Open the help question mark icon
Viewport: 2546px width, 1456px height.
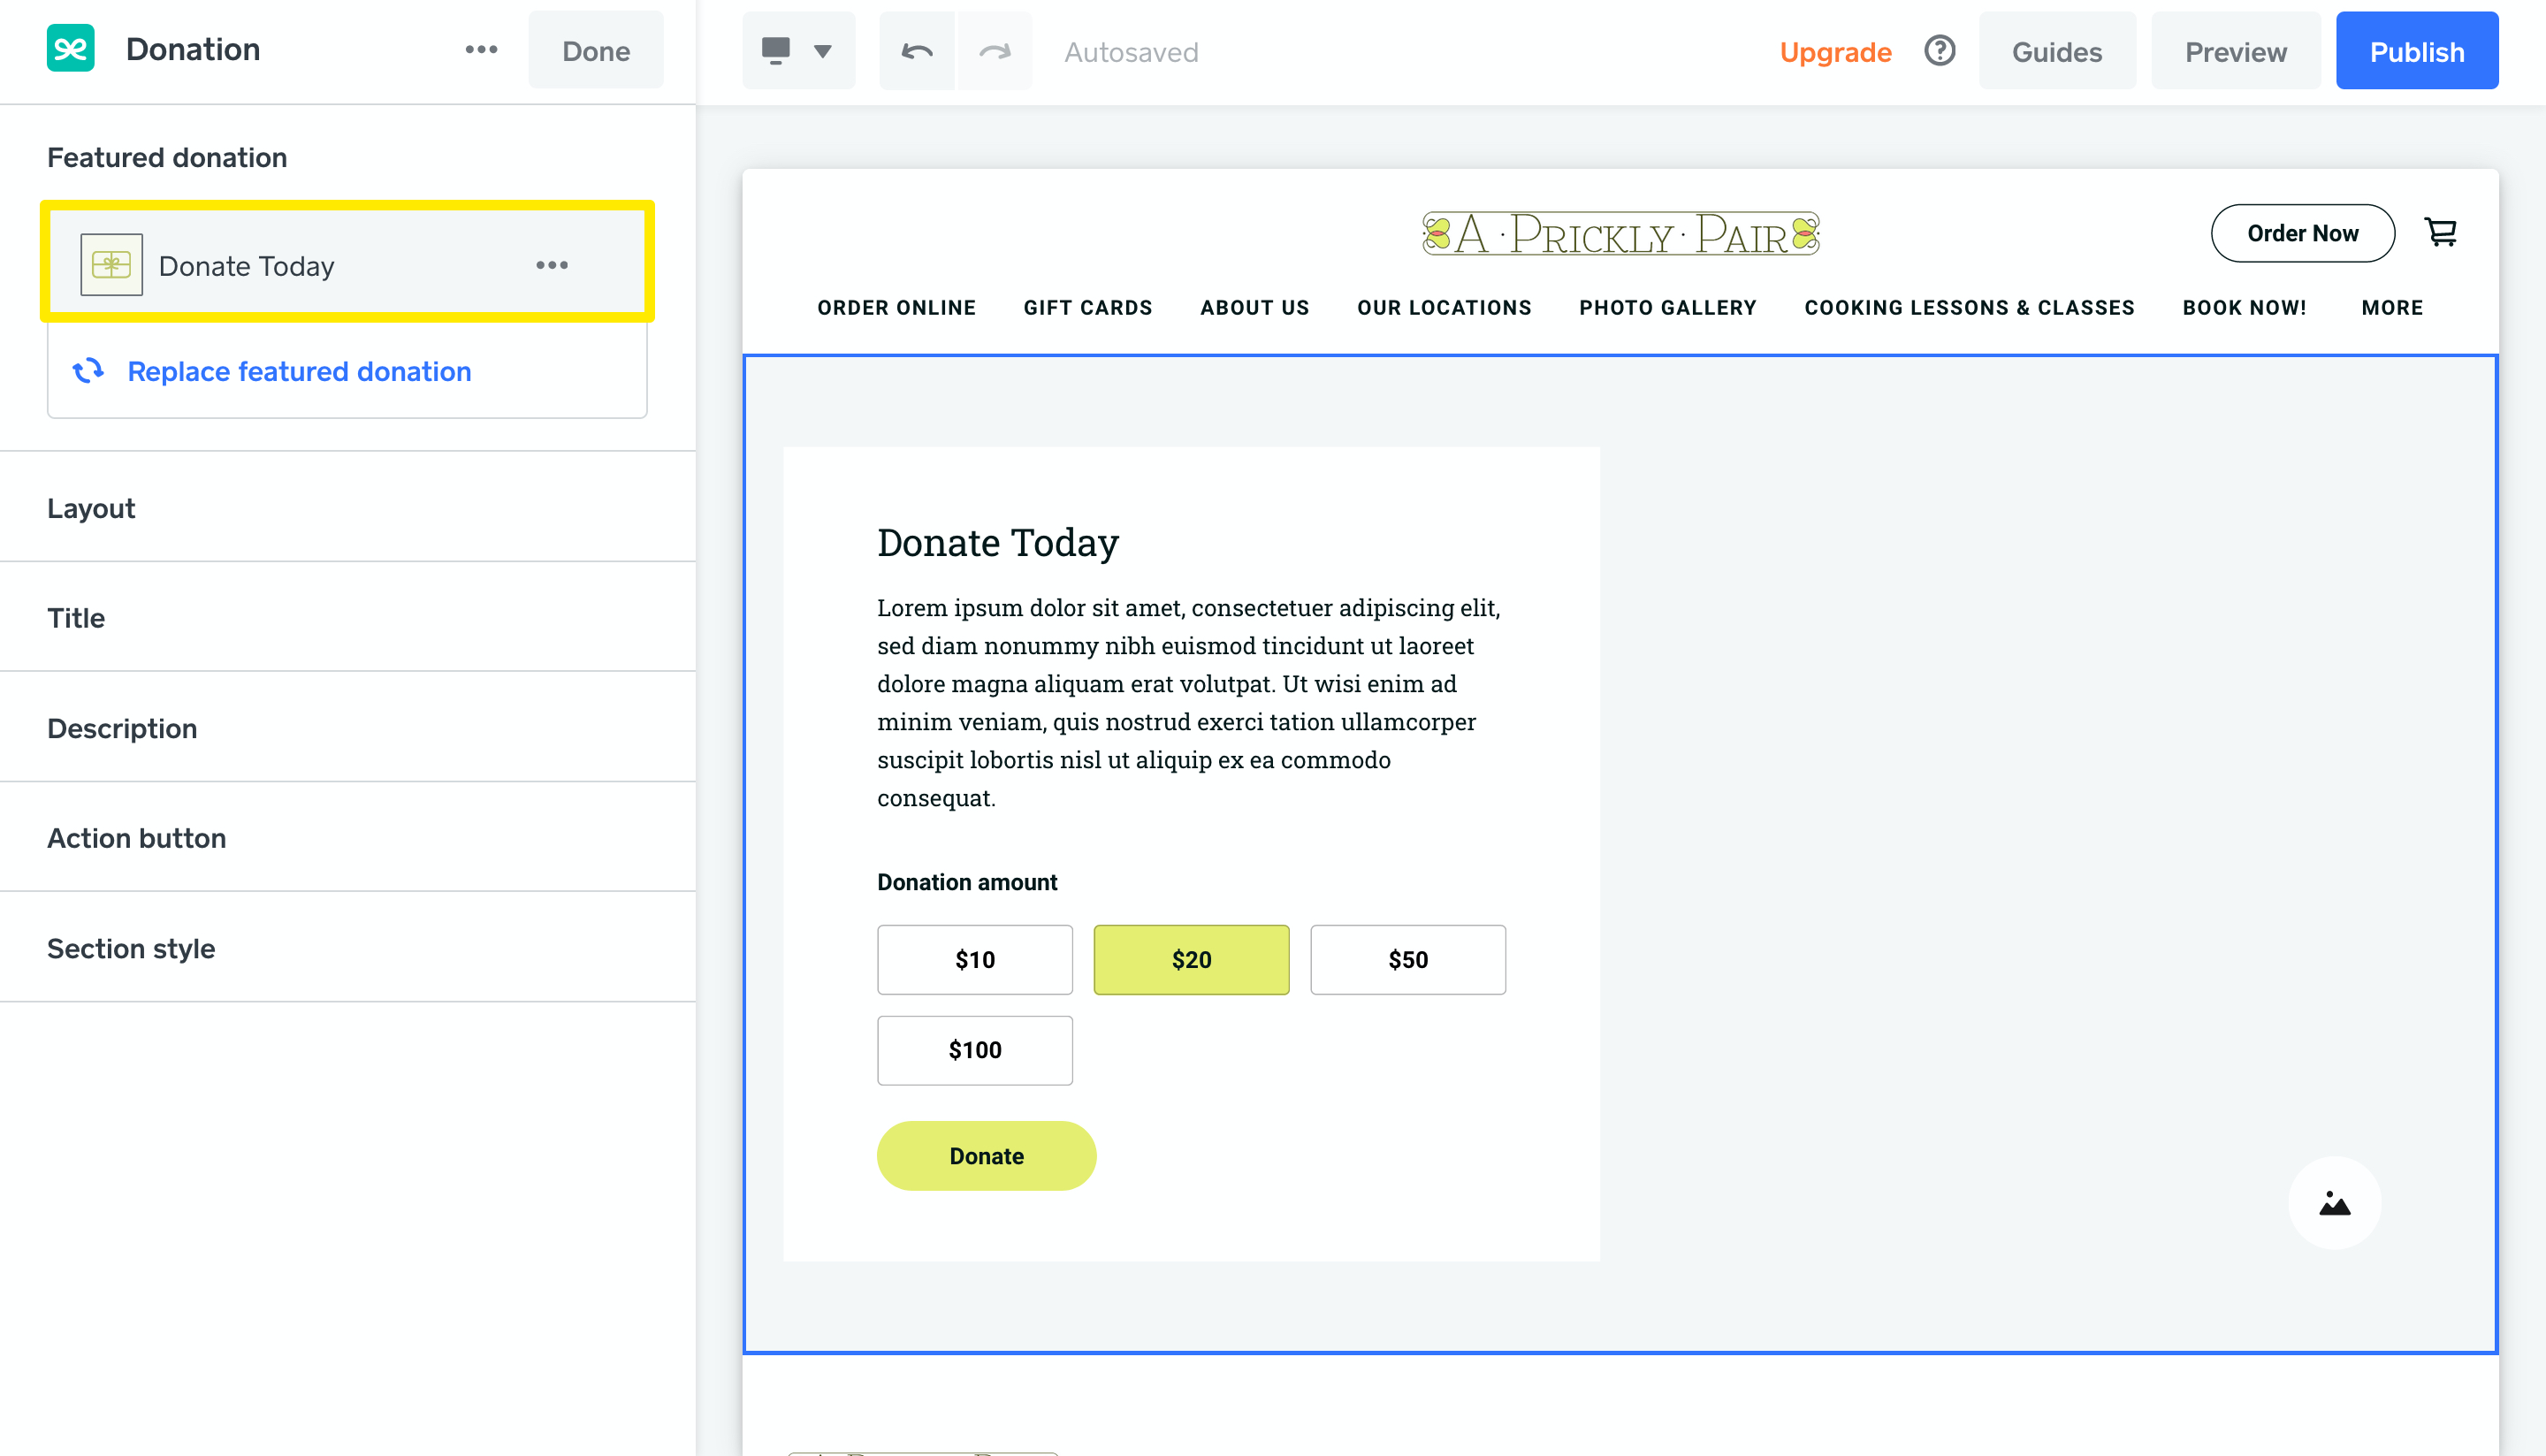click(x=1939, y=50)
